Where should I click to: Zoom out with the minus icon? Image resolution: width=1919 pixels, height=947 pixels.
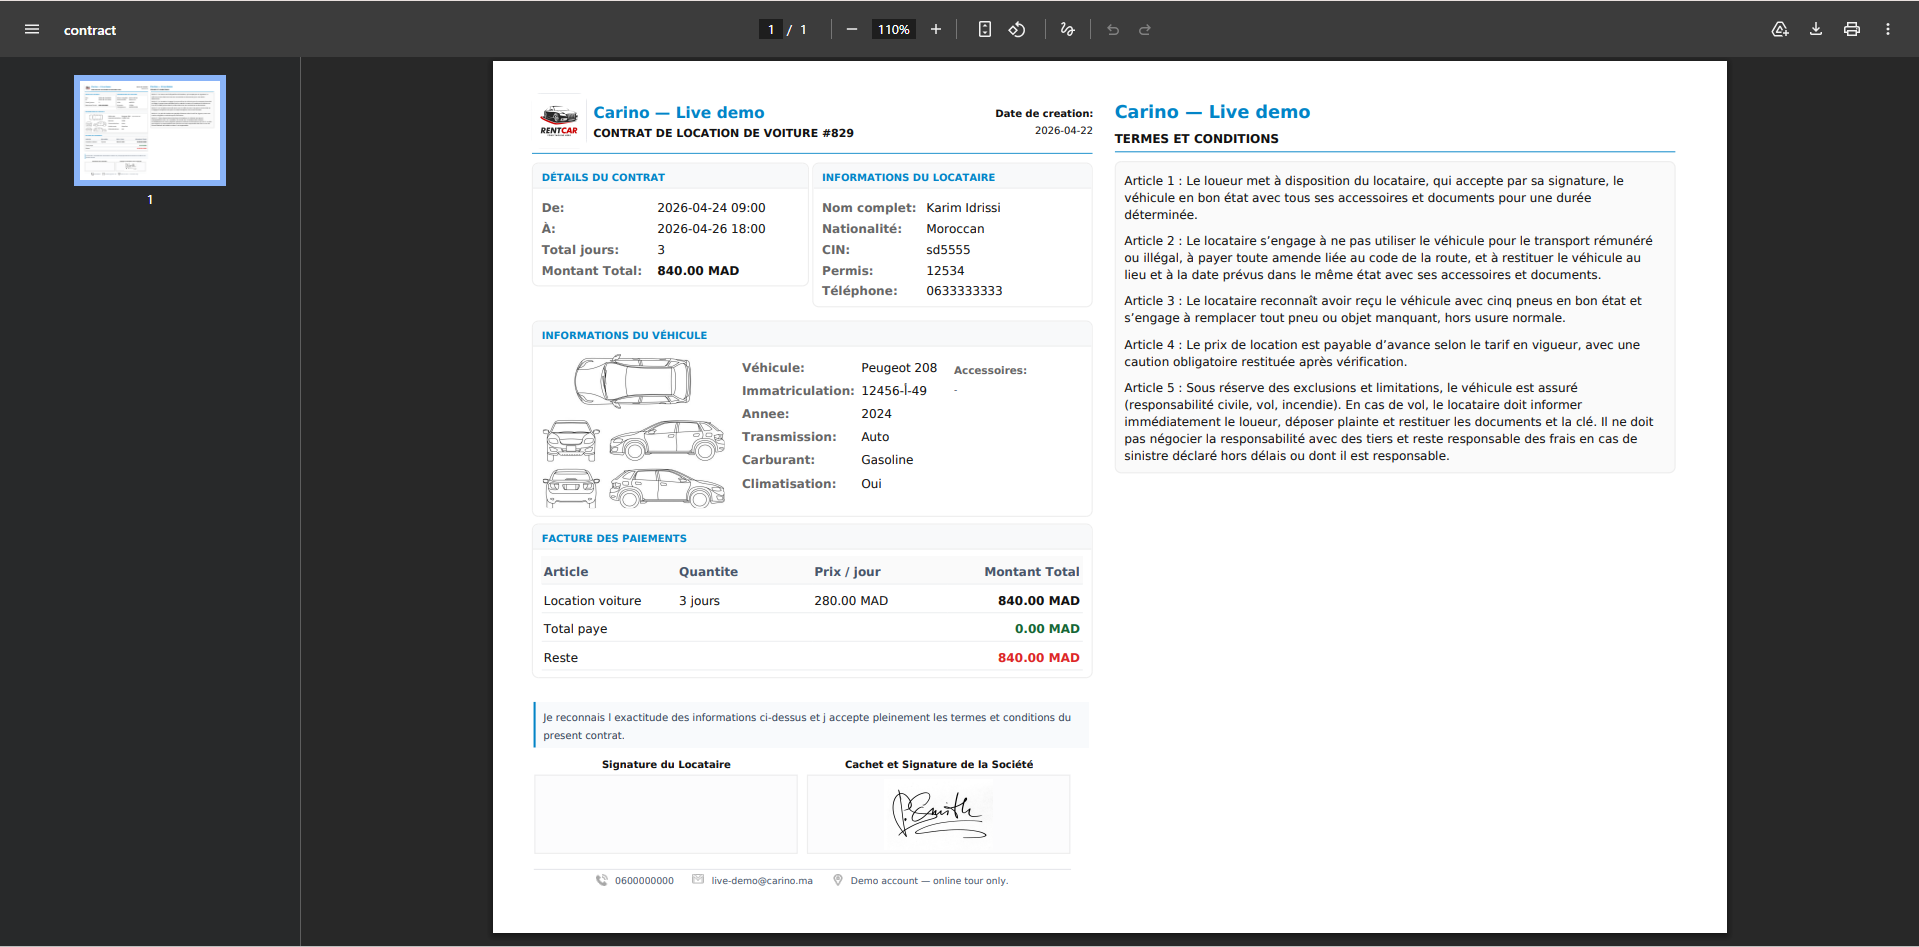coord(852,30)
